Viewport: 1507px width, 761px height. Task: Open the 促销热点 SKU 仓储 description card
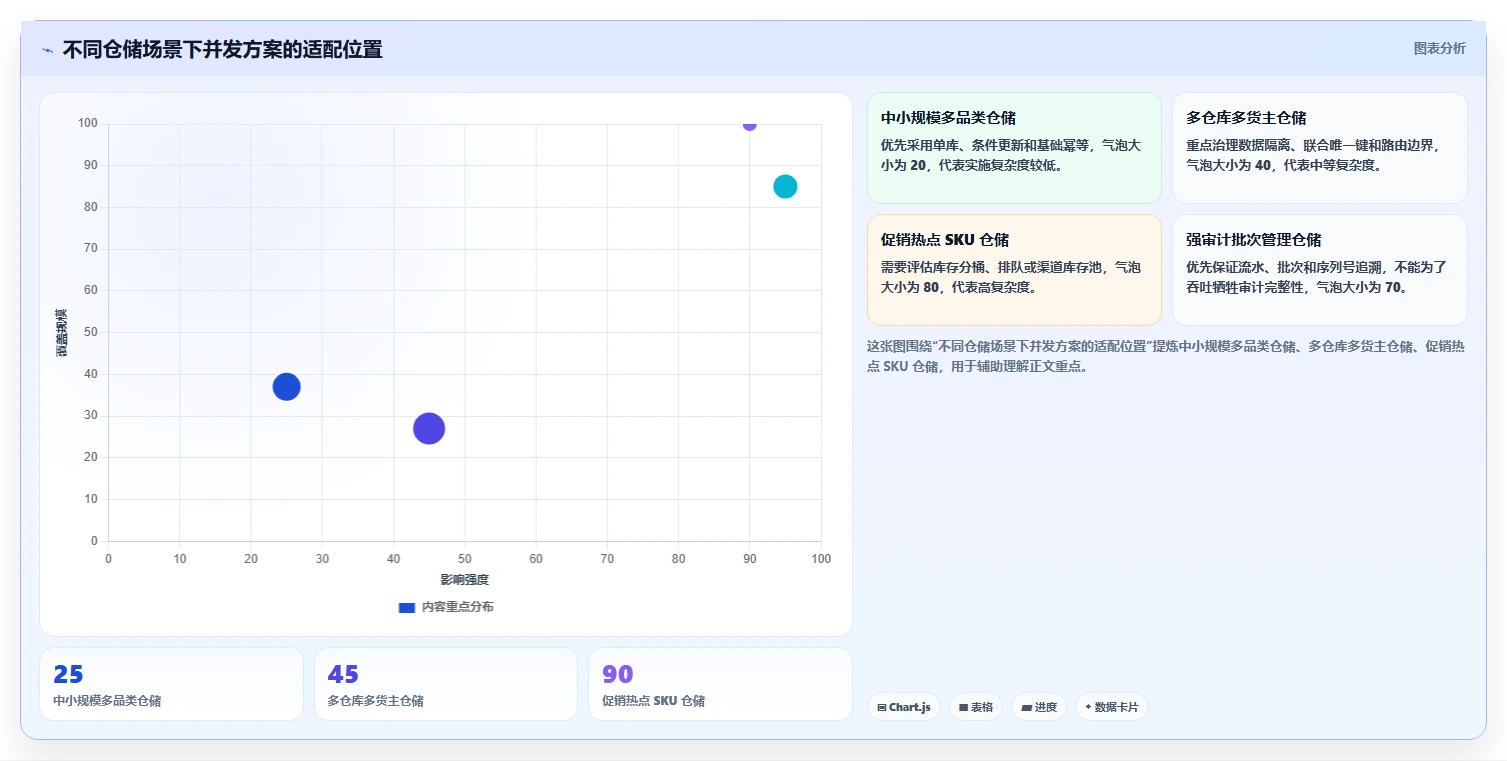(x=1014, y=270)
